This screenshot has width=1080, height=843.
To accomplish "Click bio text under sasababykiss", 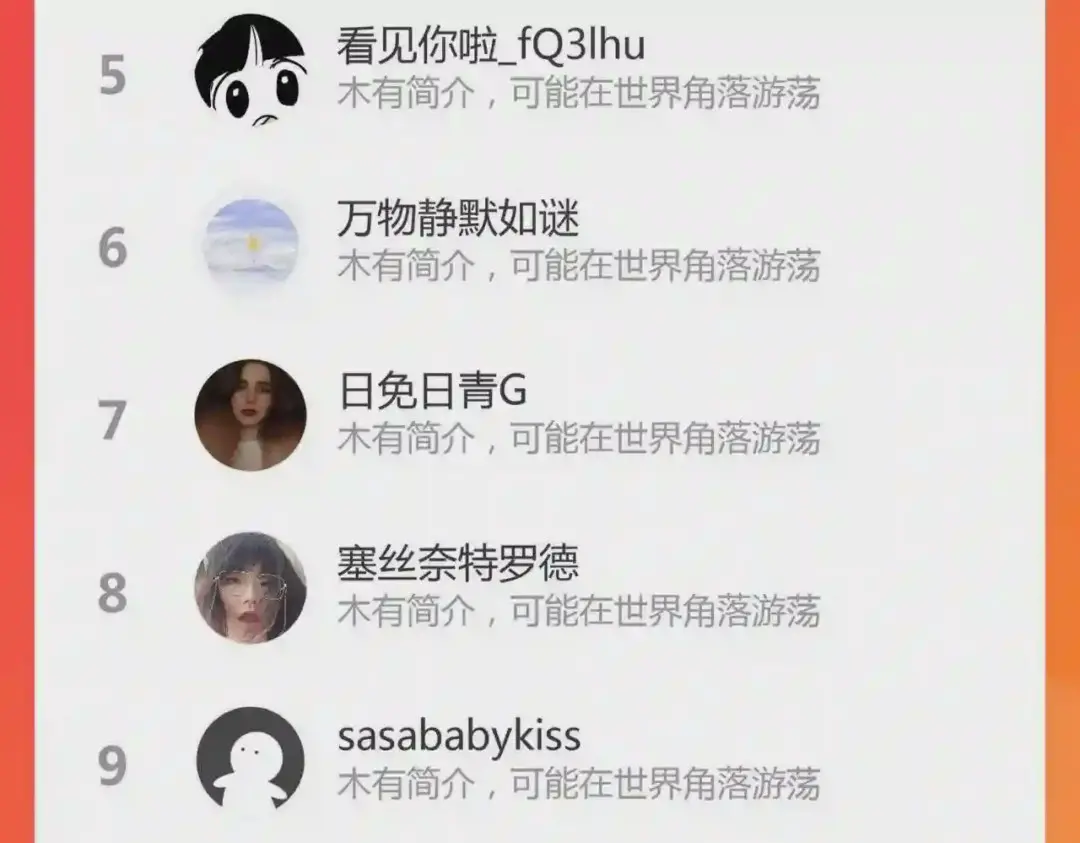I will tap(579, 784).
